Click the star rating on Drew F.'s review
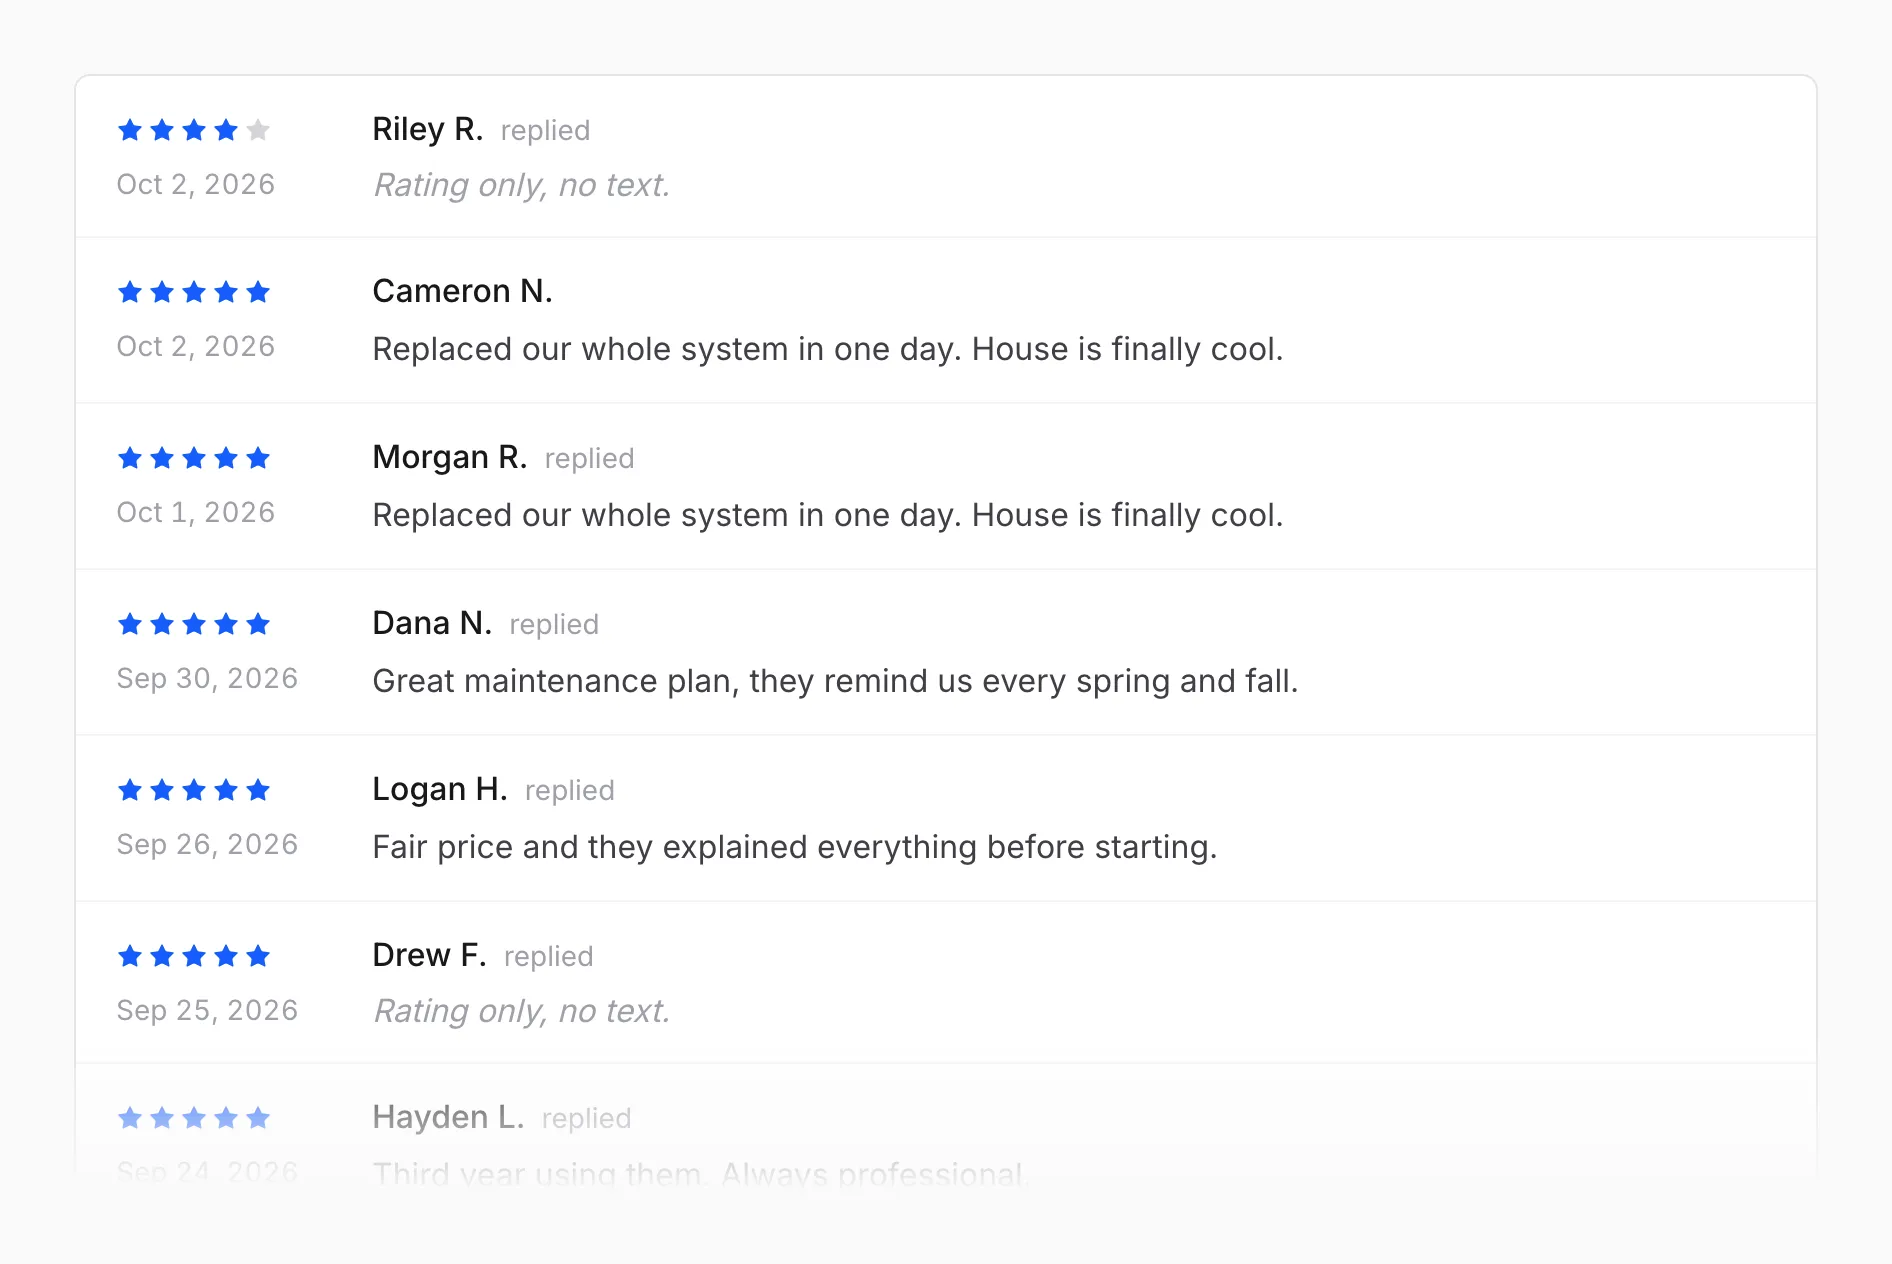1892x1264 pixels. [194, 956]
